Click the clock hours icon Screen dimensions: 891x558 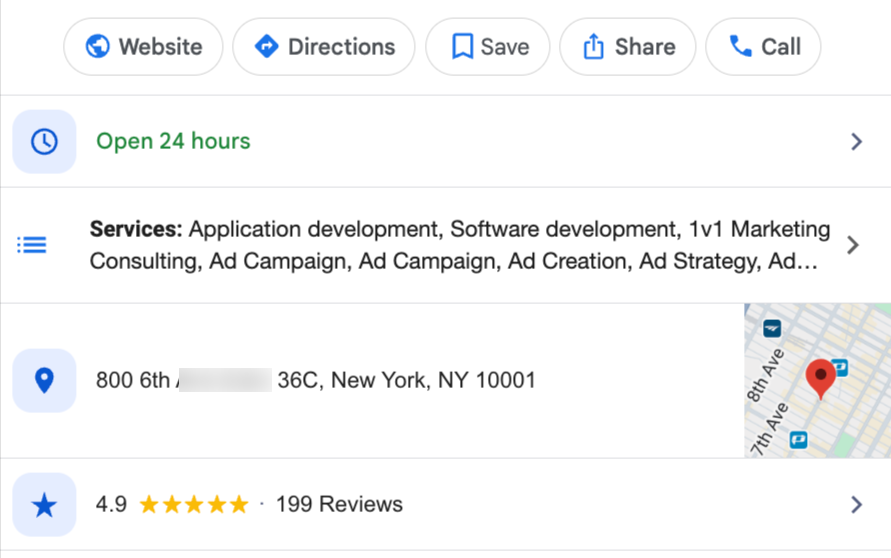tap(44, 141)
